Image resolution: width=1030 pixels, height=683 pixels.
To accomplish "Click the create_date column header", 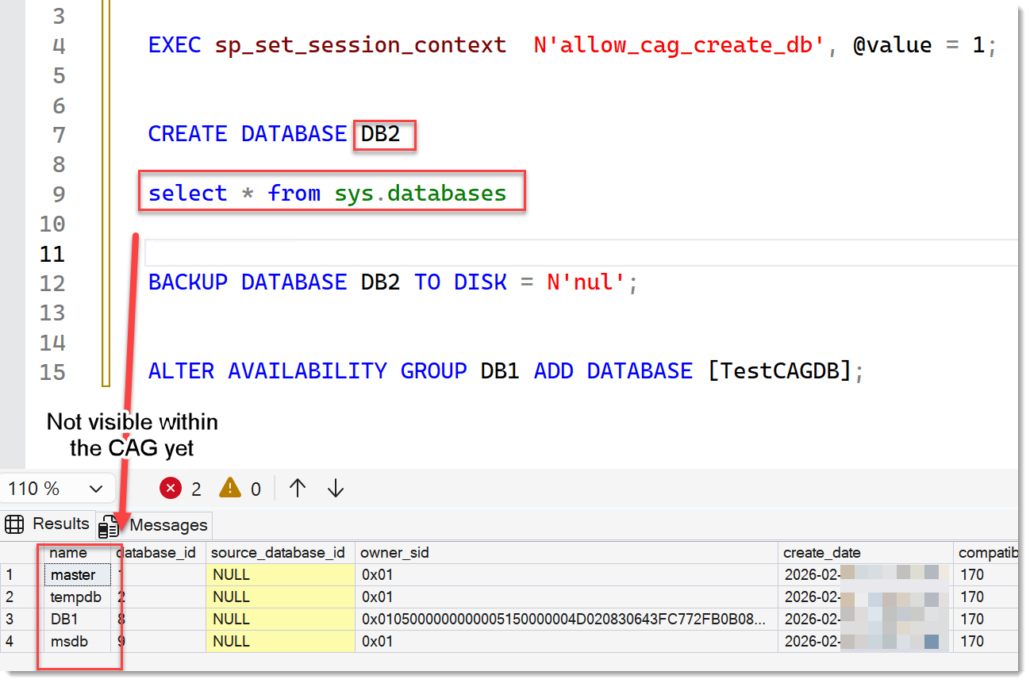I will (824, 552).
